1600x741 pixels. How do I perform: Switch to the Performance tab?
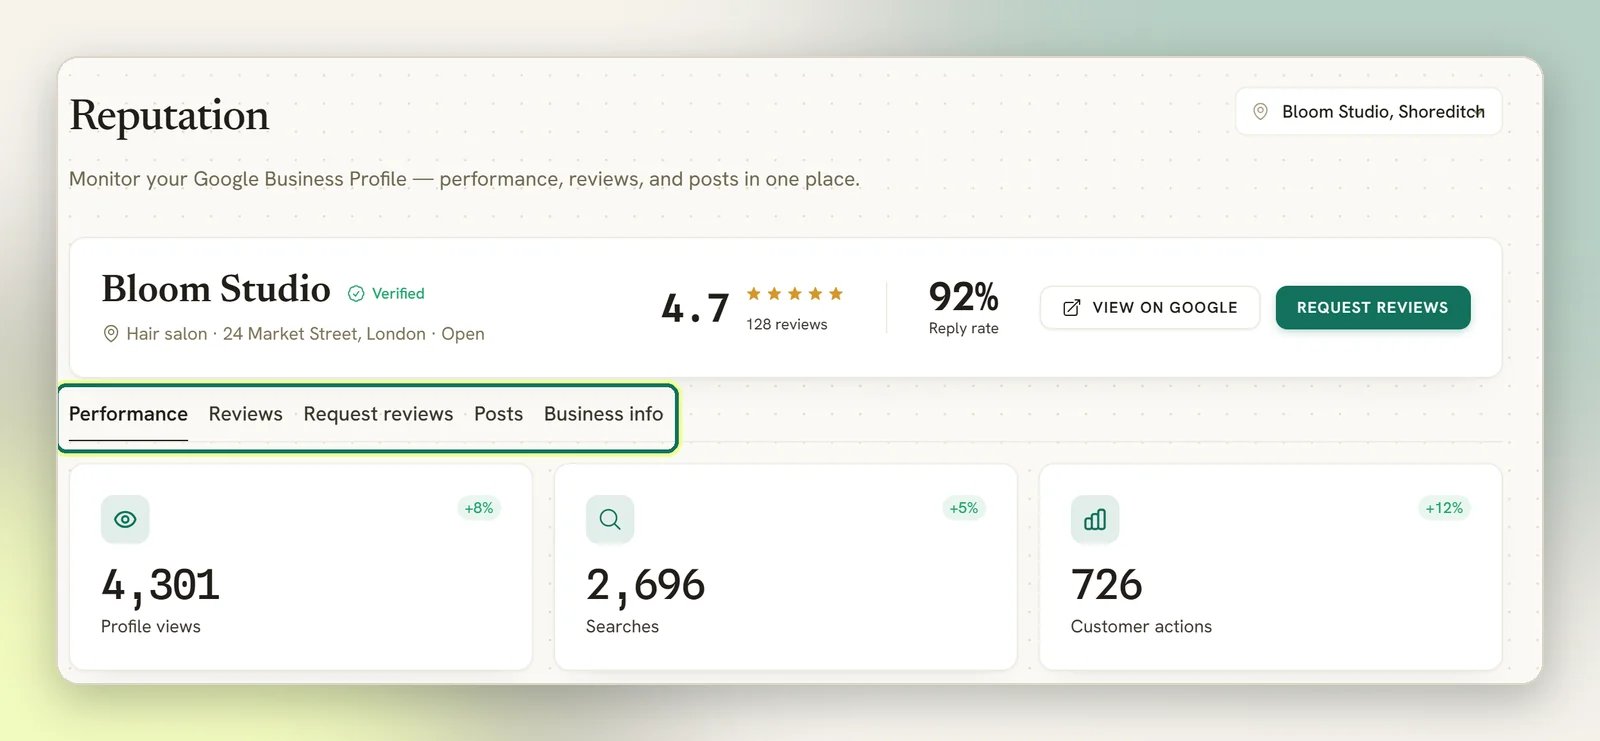point(128,414)
